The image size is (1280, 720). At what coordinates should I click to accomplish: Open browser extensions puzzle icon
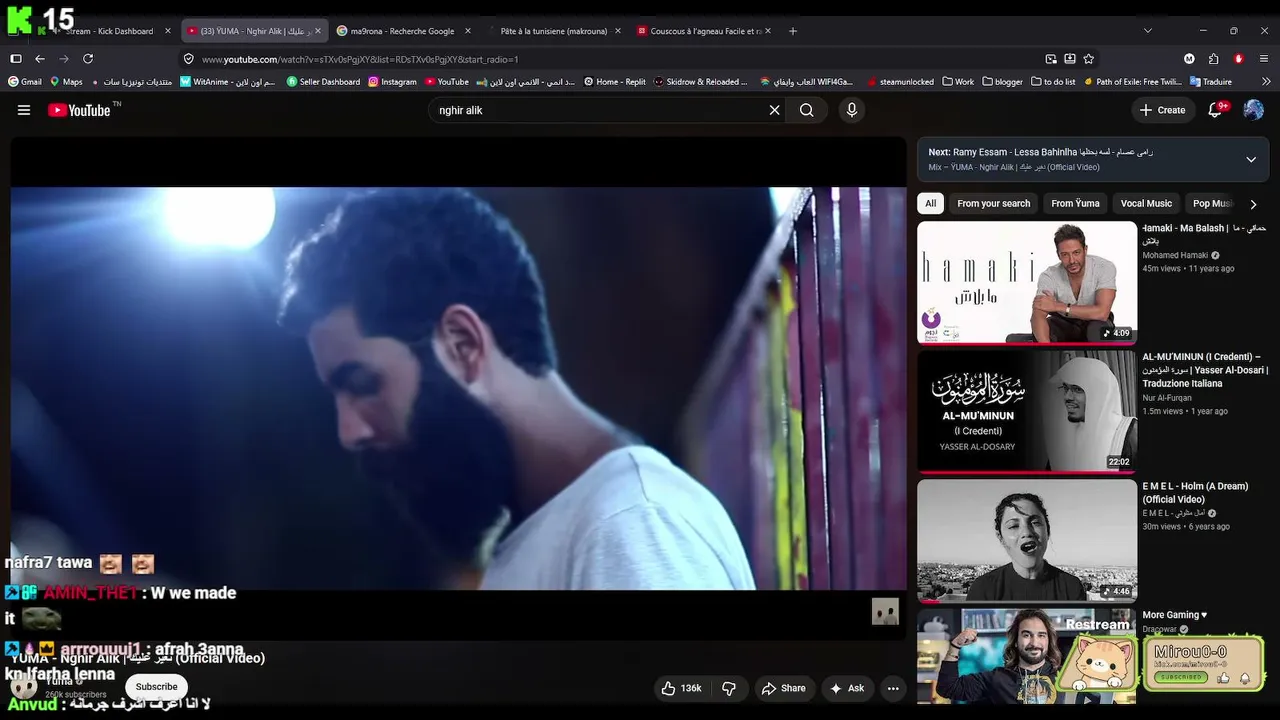tap(1214, 59)
